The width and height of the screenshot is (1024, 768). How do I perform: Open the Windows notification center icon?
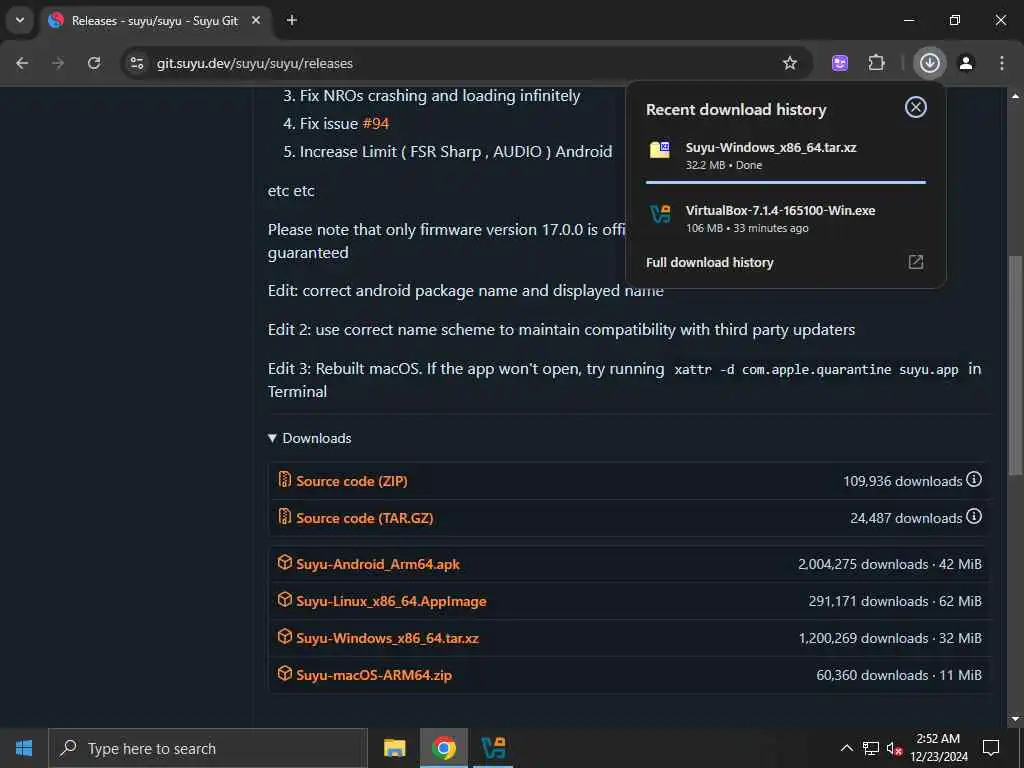tap(991, 748)
